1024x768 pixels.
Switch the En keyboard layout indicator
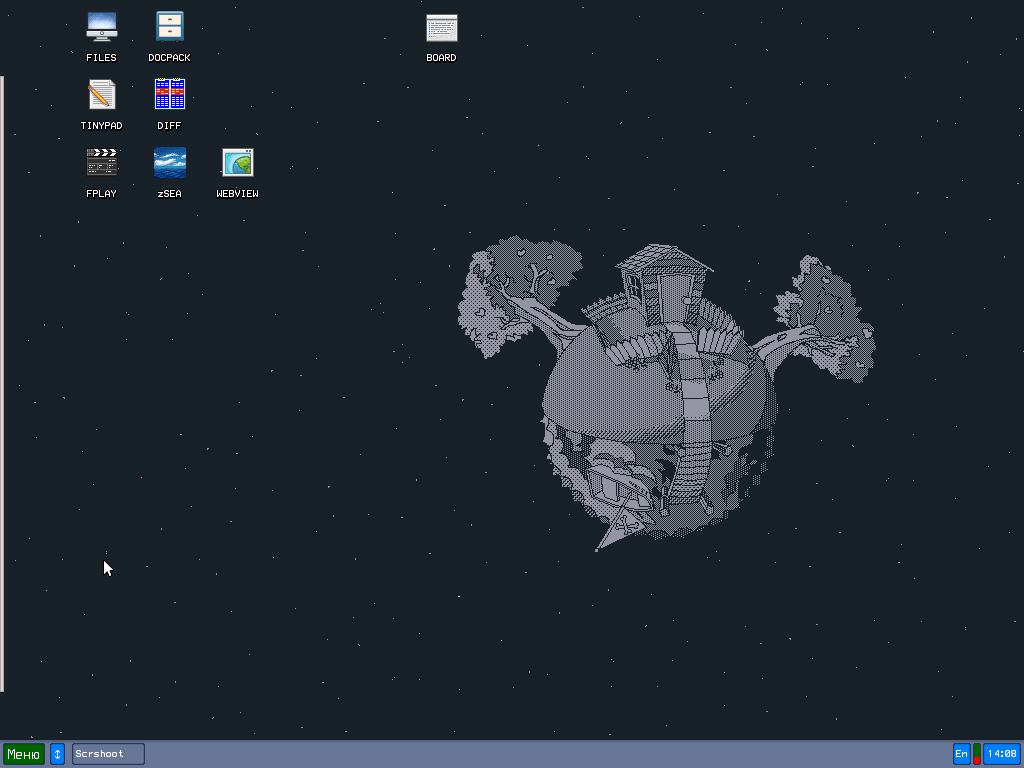point(961,754)
